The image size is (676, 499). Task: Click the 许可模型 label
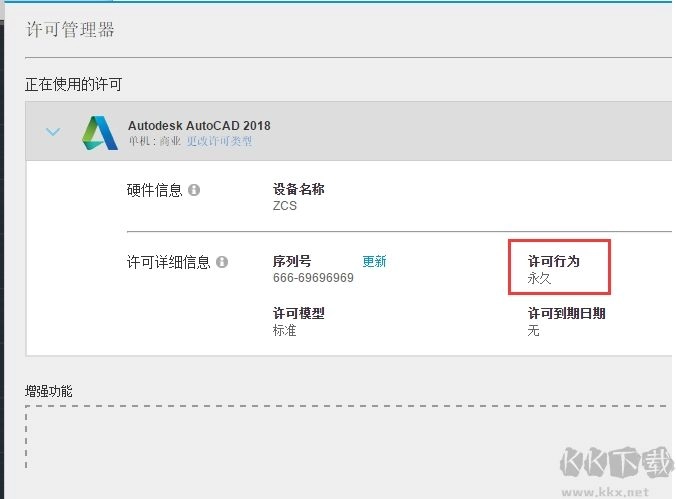[x=298, y=313]
